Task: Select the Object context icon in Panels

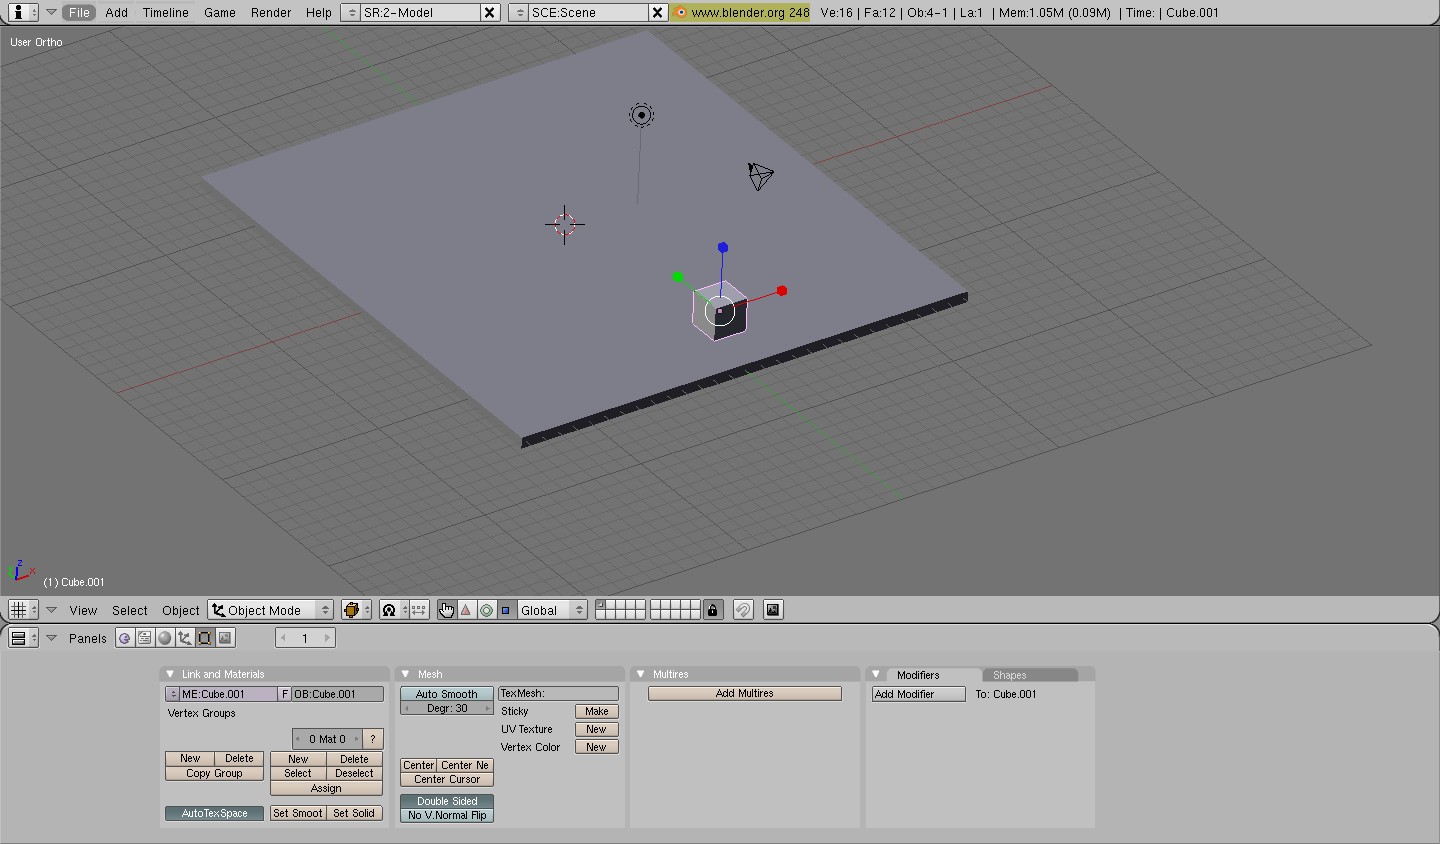Action: [185, 638]
